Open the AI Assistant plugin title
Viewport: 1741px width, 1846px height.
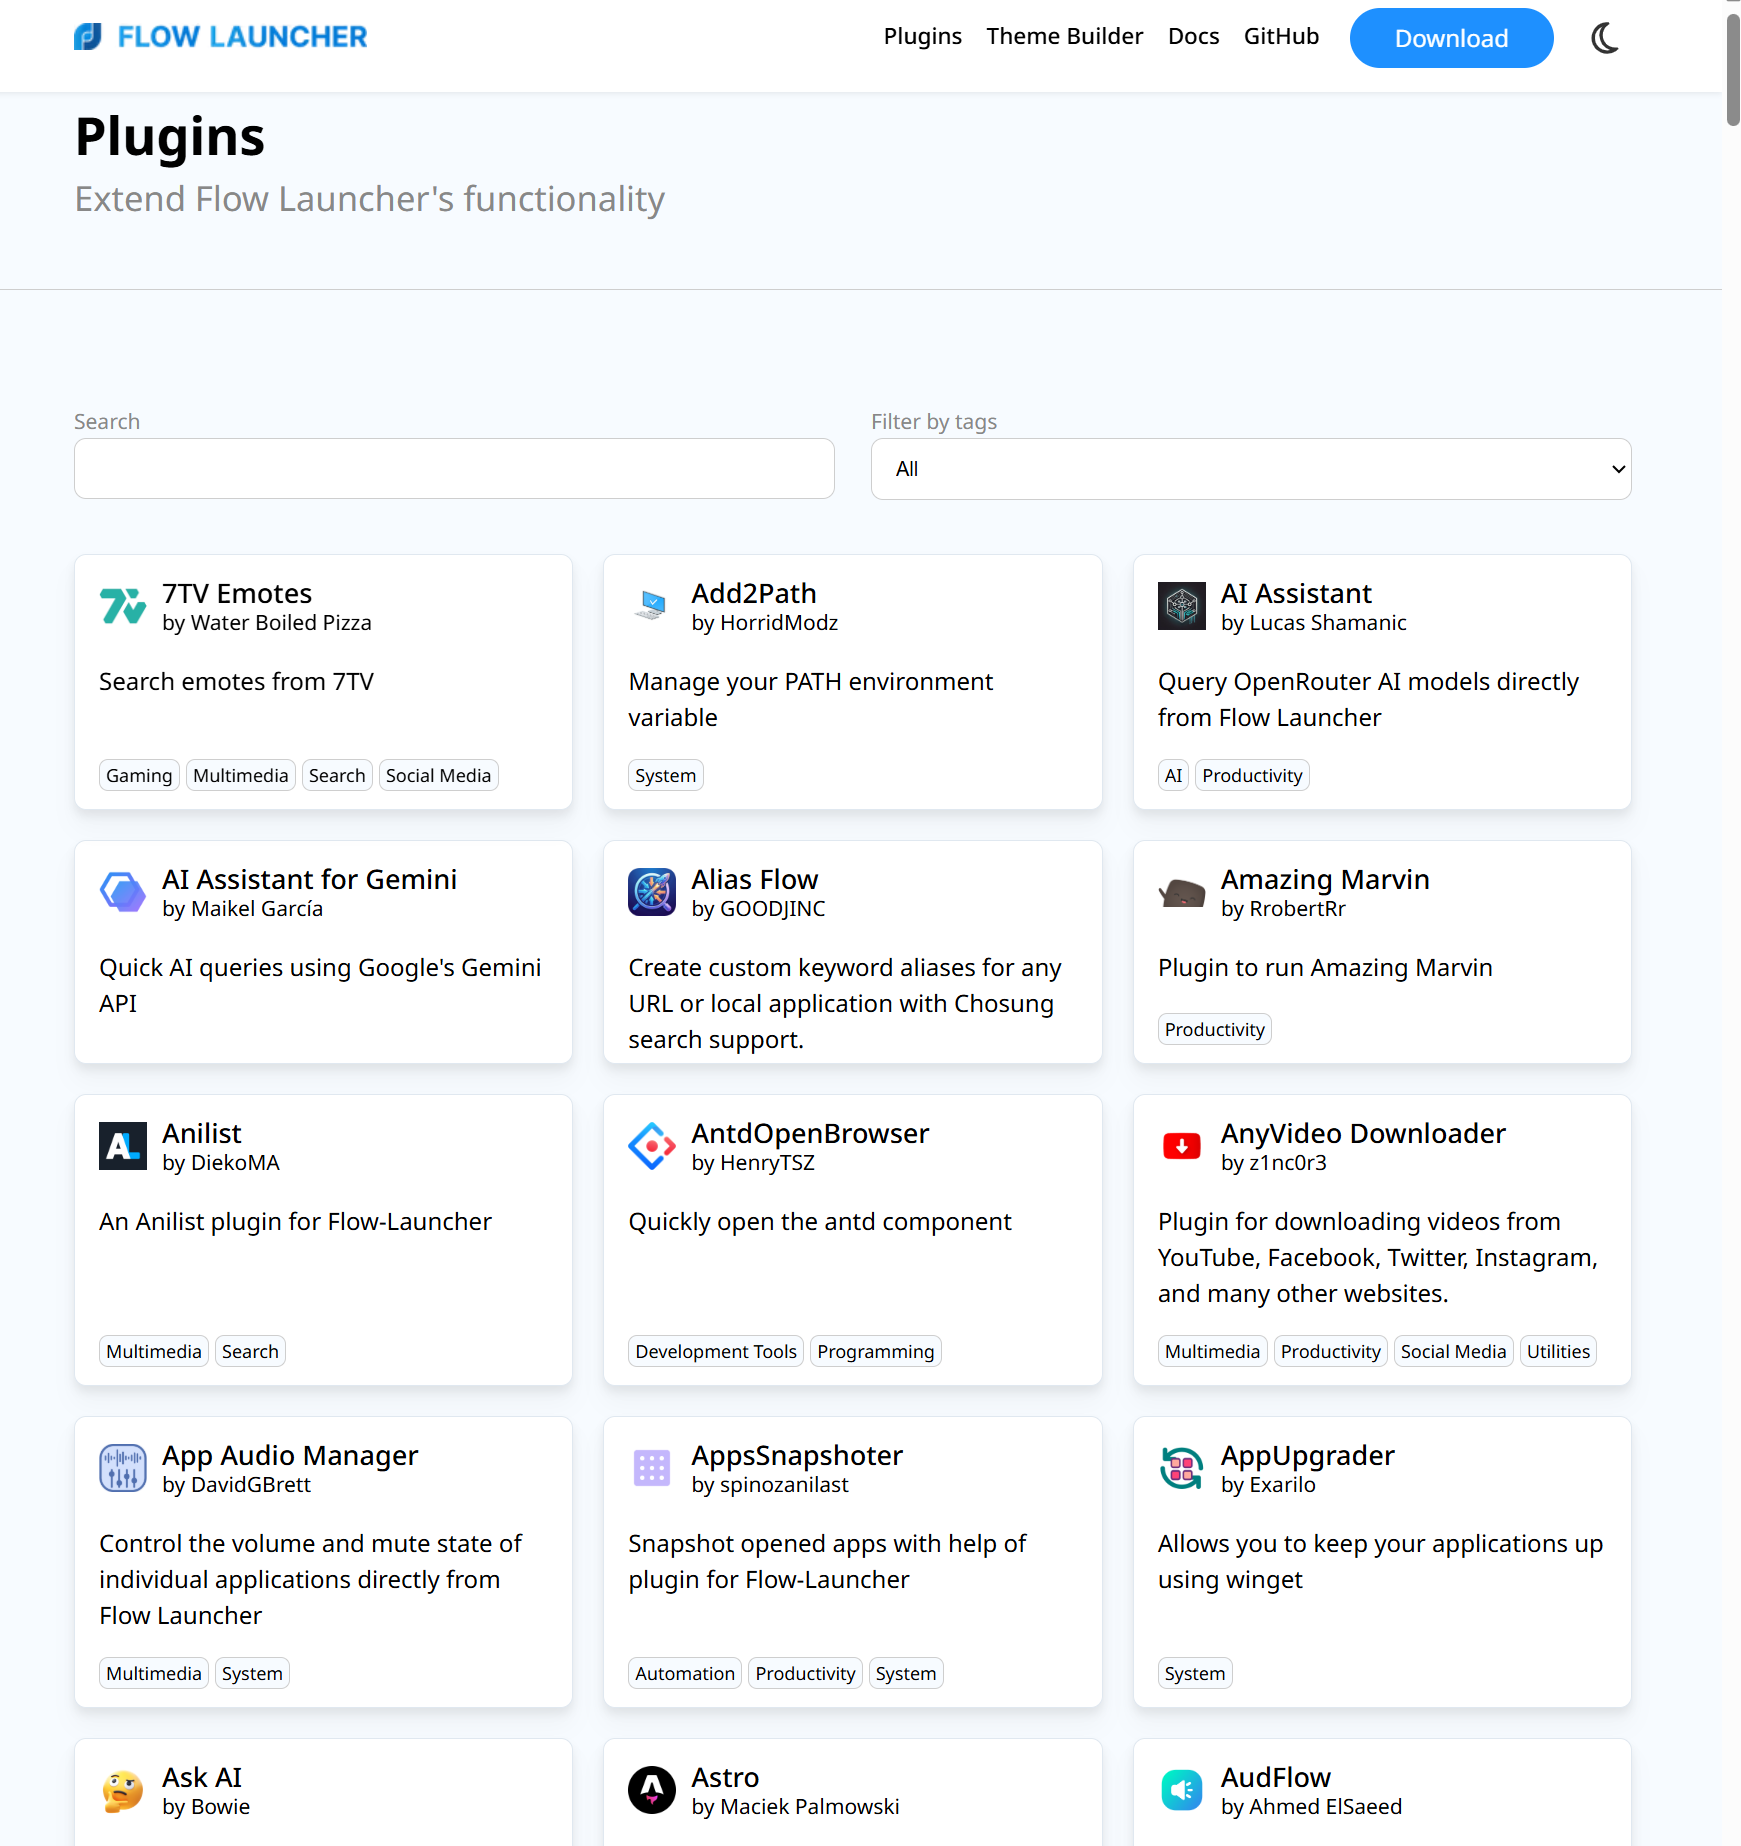coord(1296,593)
